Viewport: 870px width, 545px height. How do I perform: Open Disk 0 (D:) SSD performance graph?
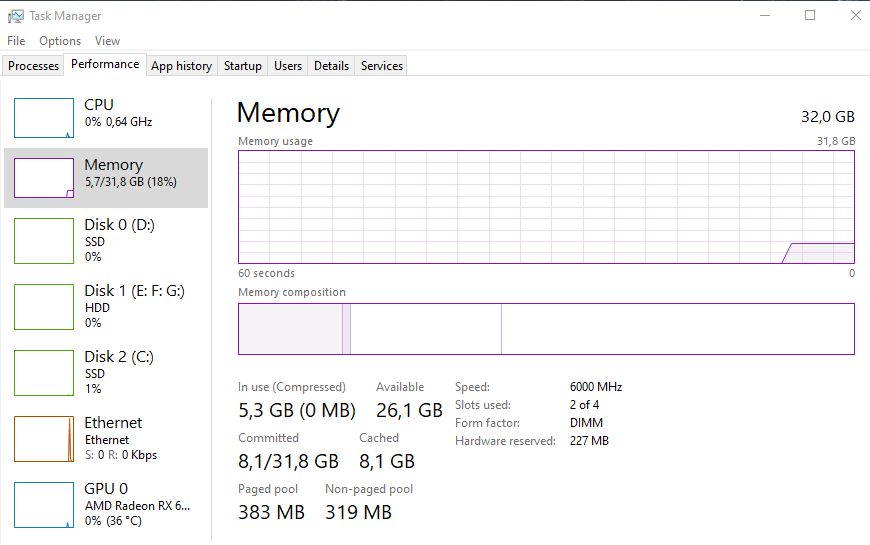(x=44, y=241)
